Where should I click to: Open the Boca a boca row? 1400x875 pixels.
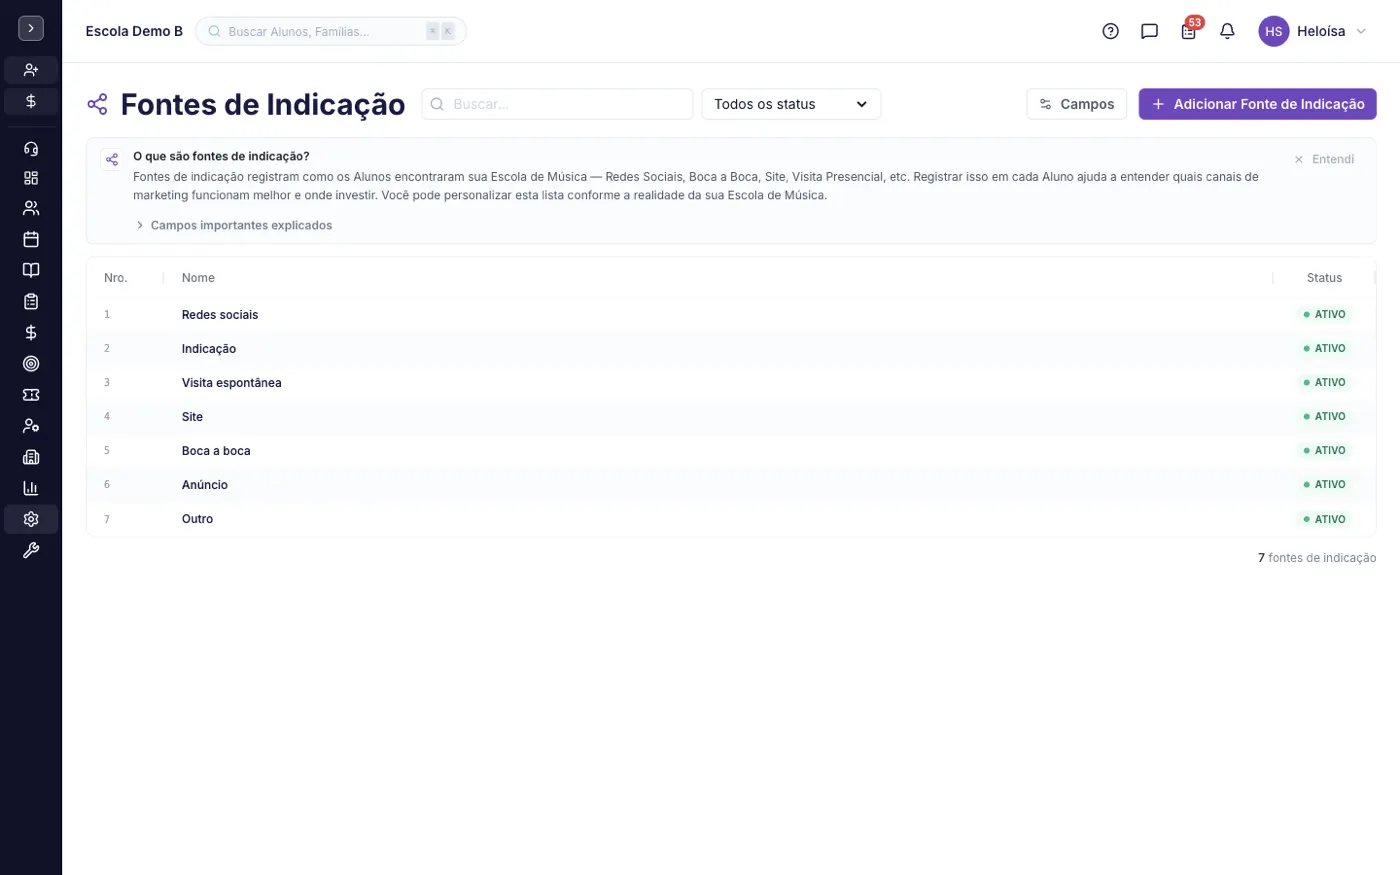point(731,450)
